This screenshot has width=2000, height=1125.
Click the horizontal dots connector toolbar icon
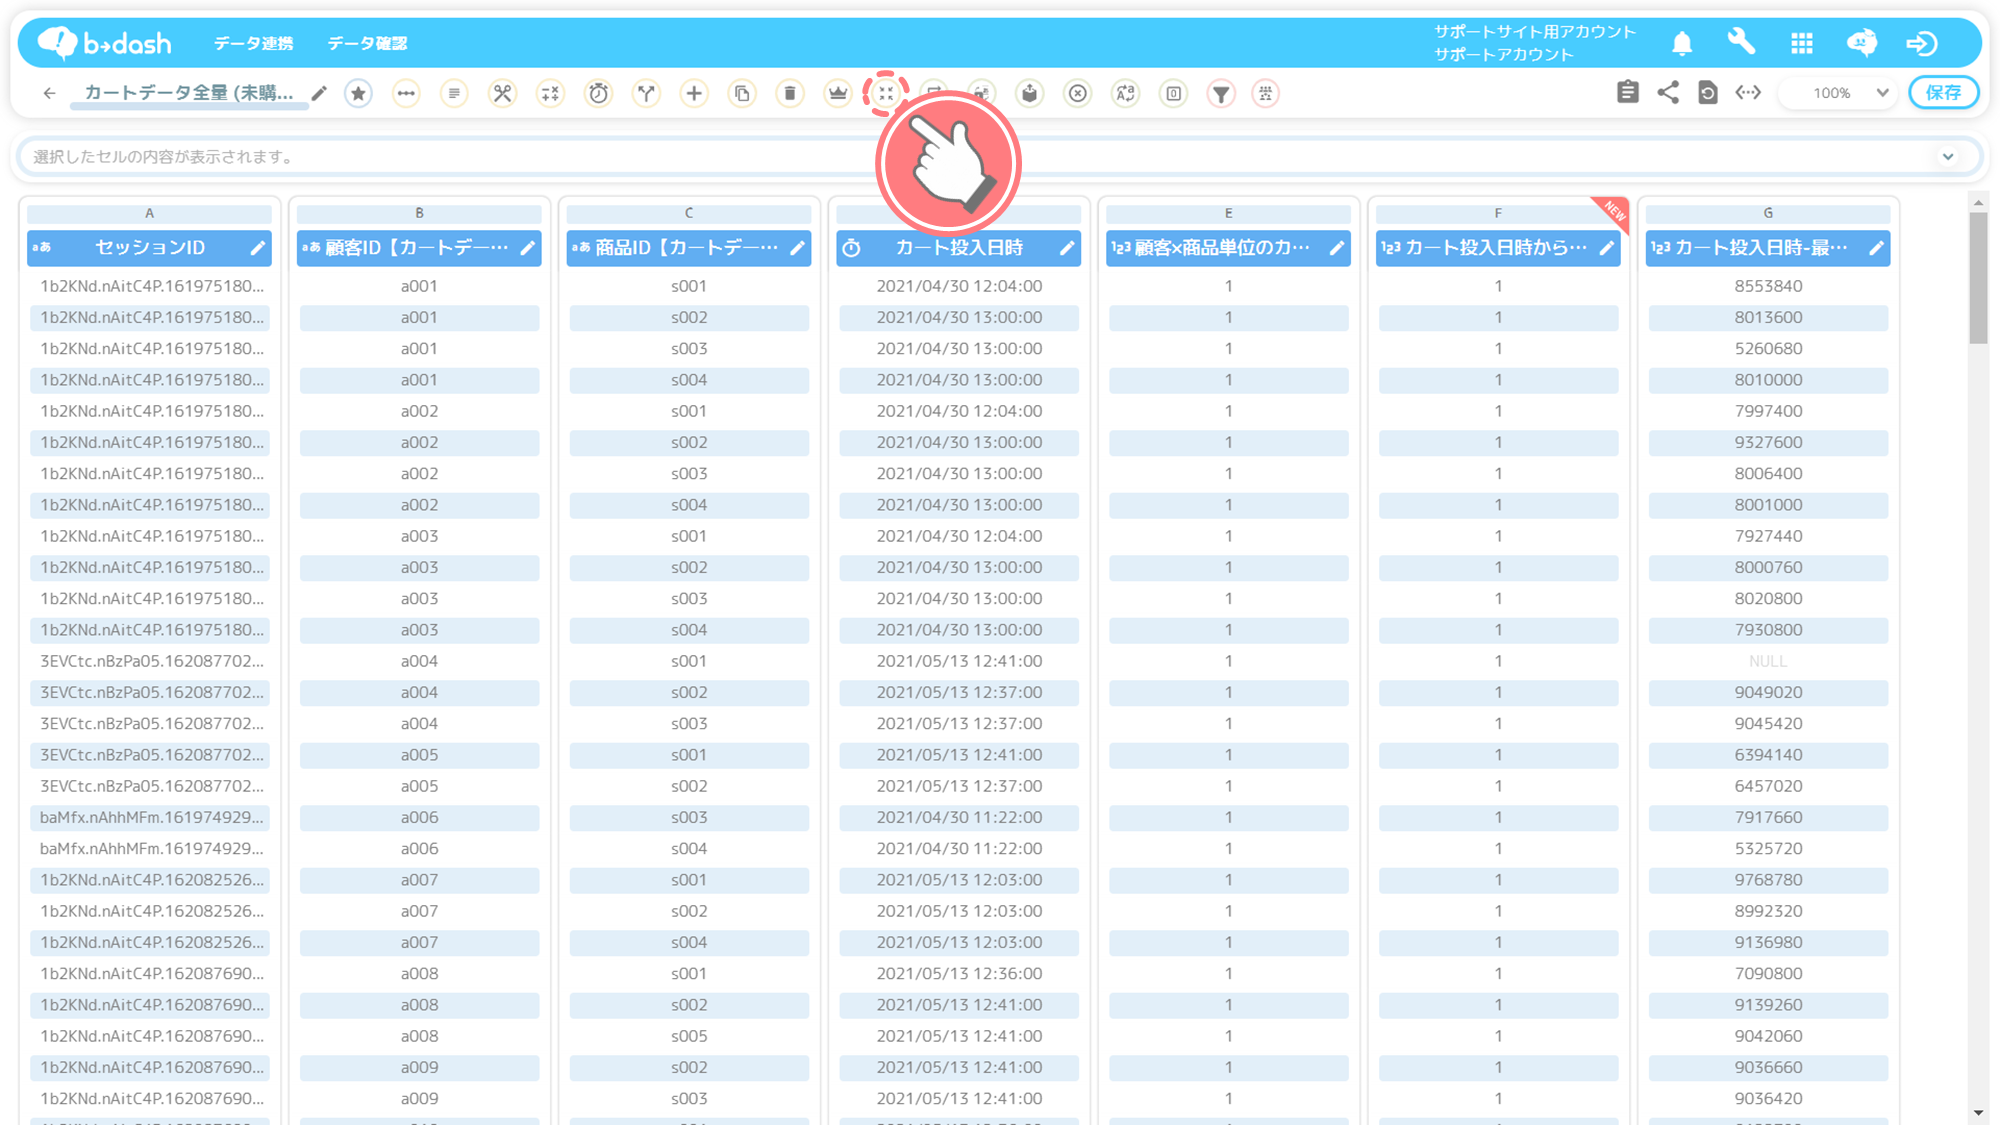click(406, 93)
